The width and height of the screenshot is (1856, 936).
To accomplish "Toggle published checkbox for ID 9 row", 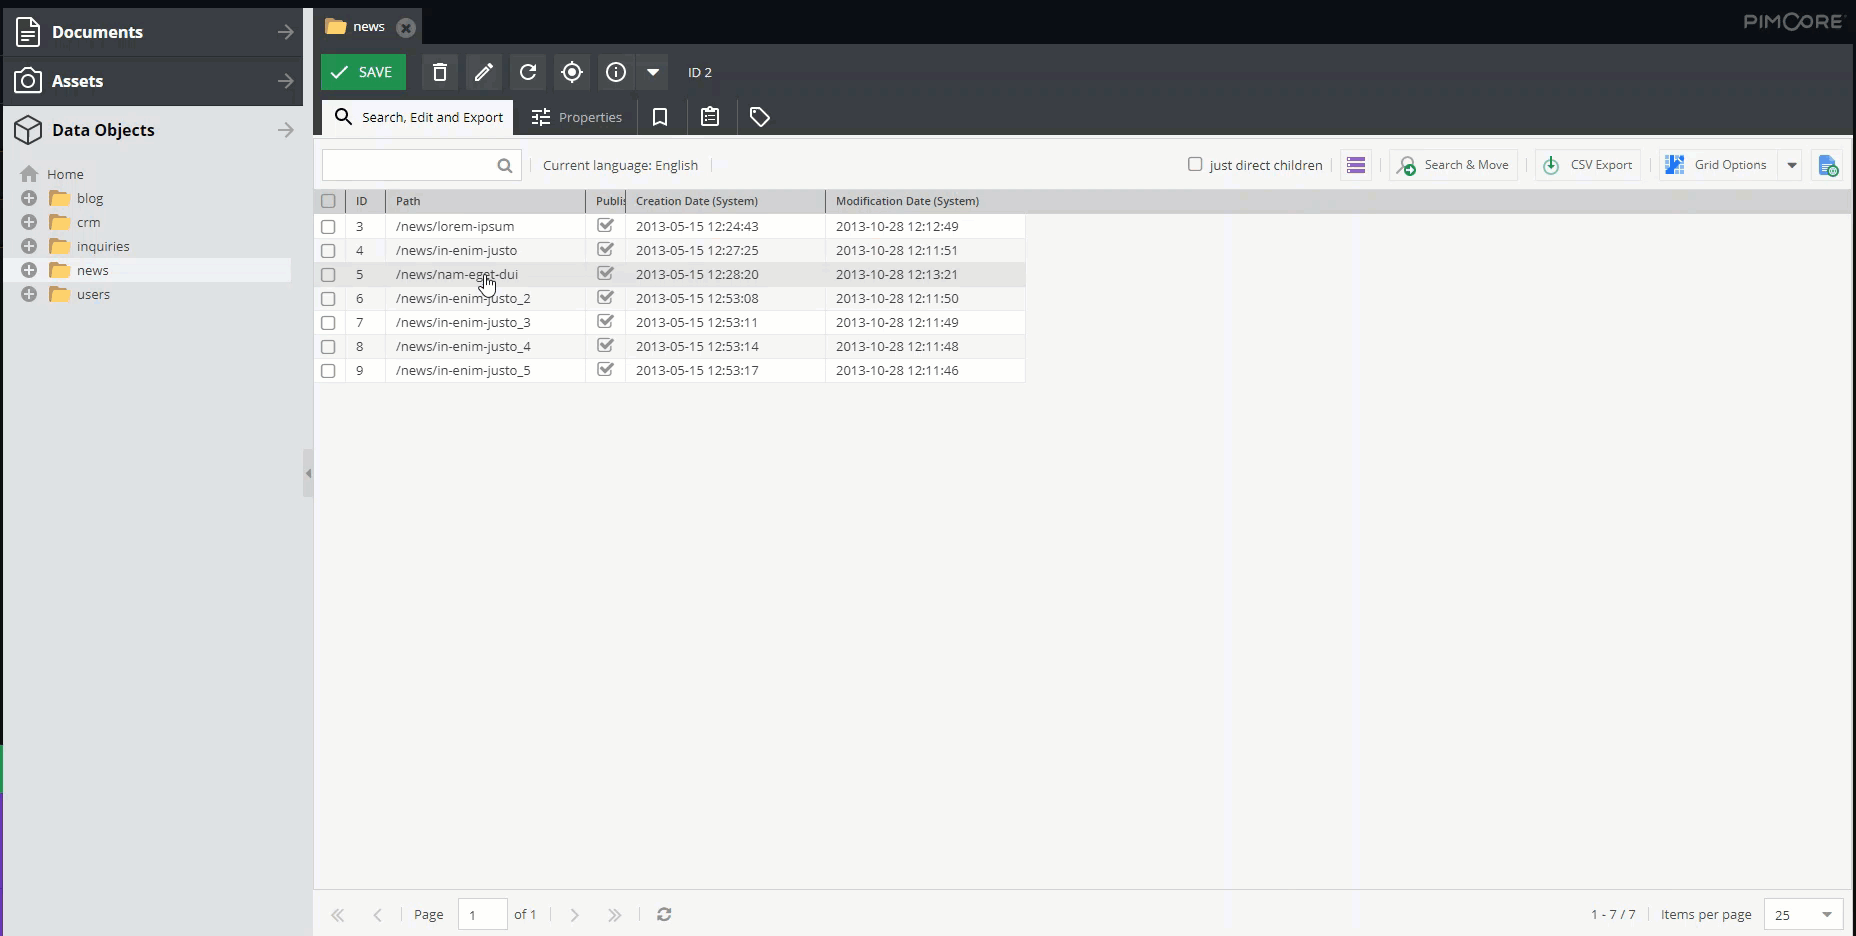I will [605, 369].
